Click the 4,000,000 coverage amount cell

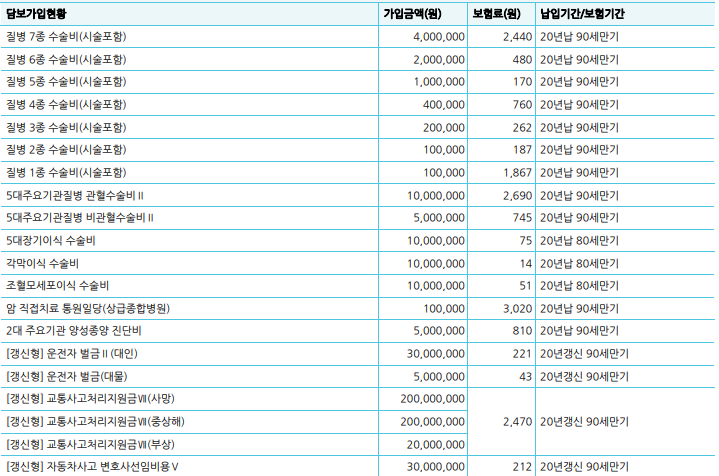click(x=438, y=37)
